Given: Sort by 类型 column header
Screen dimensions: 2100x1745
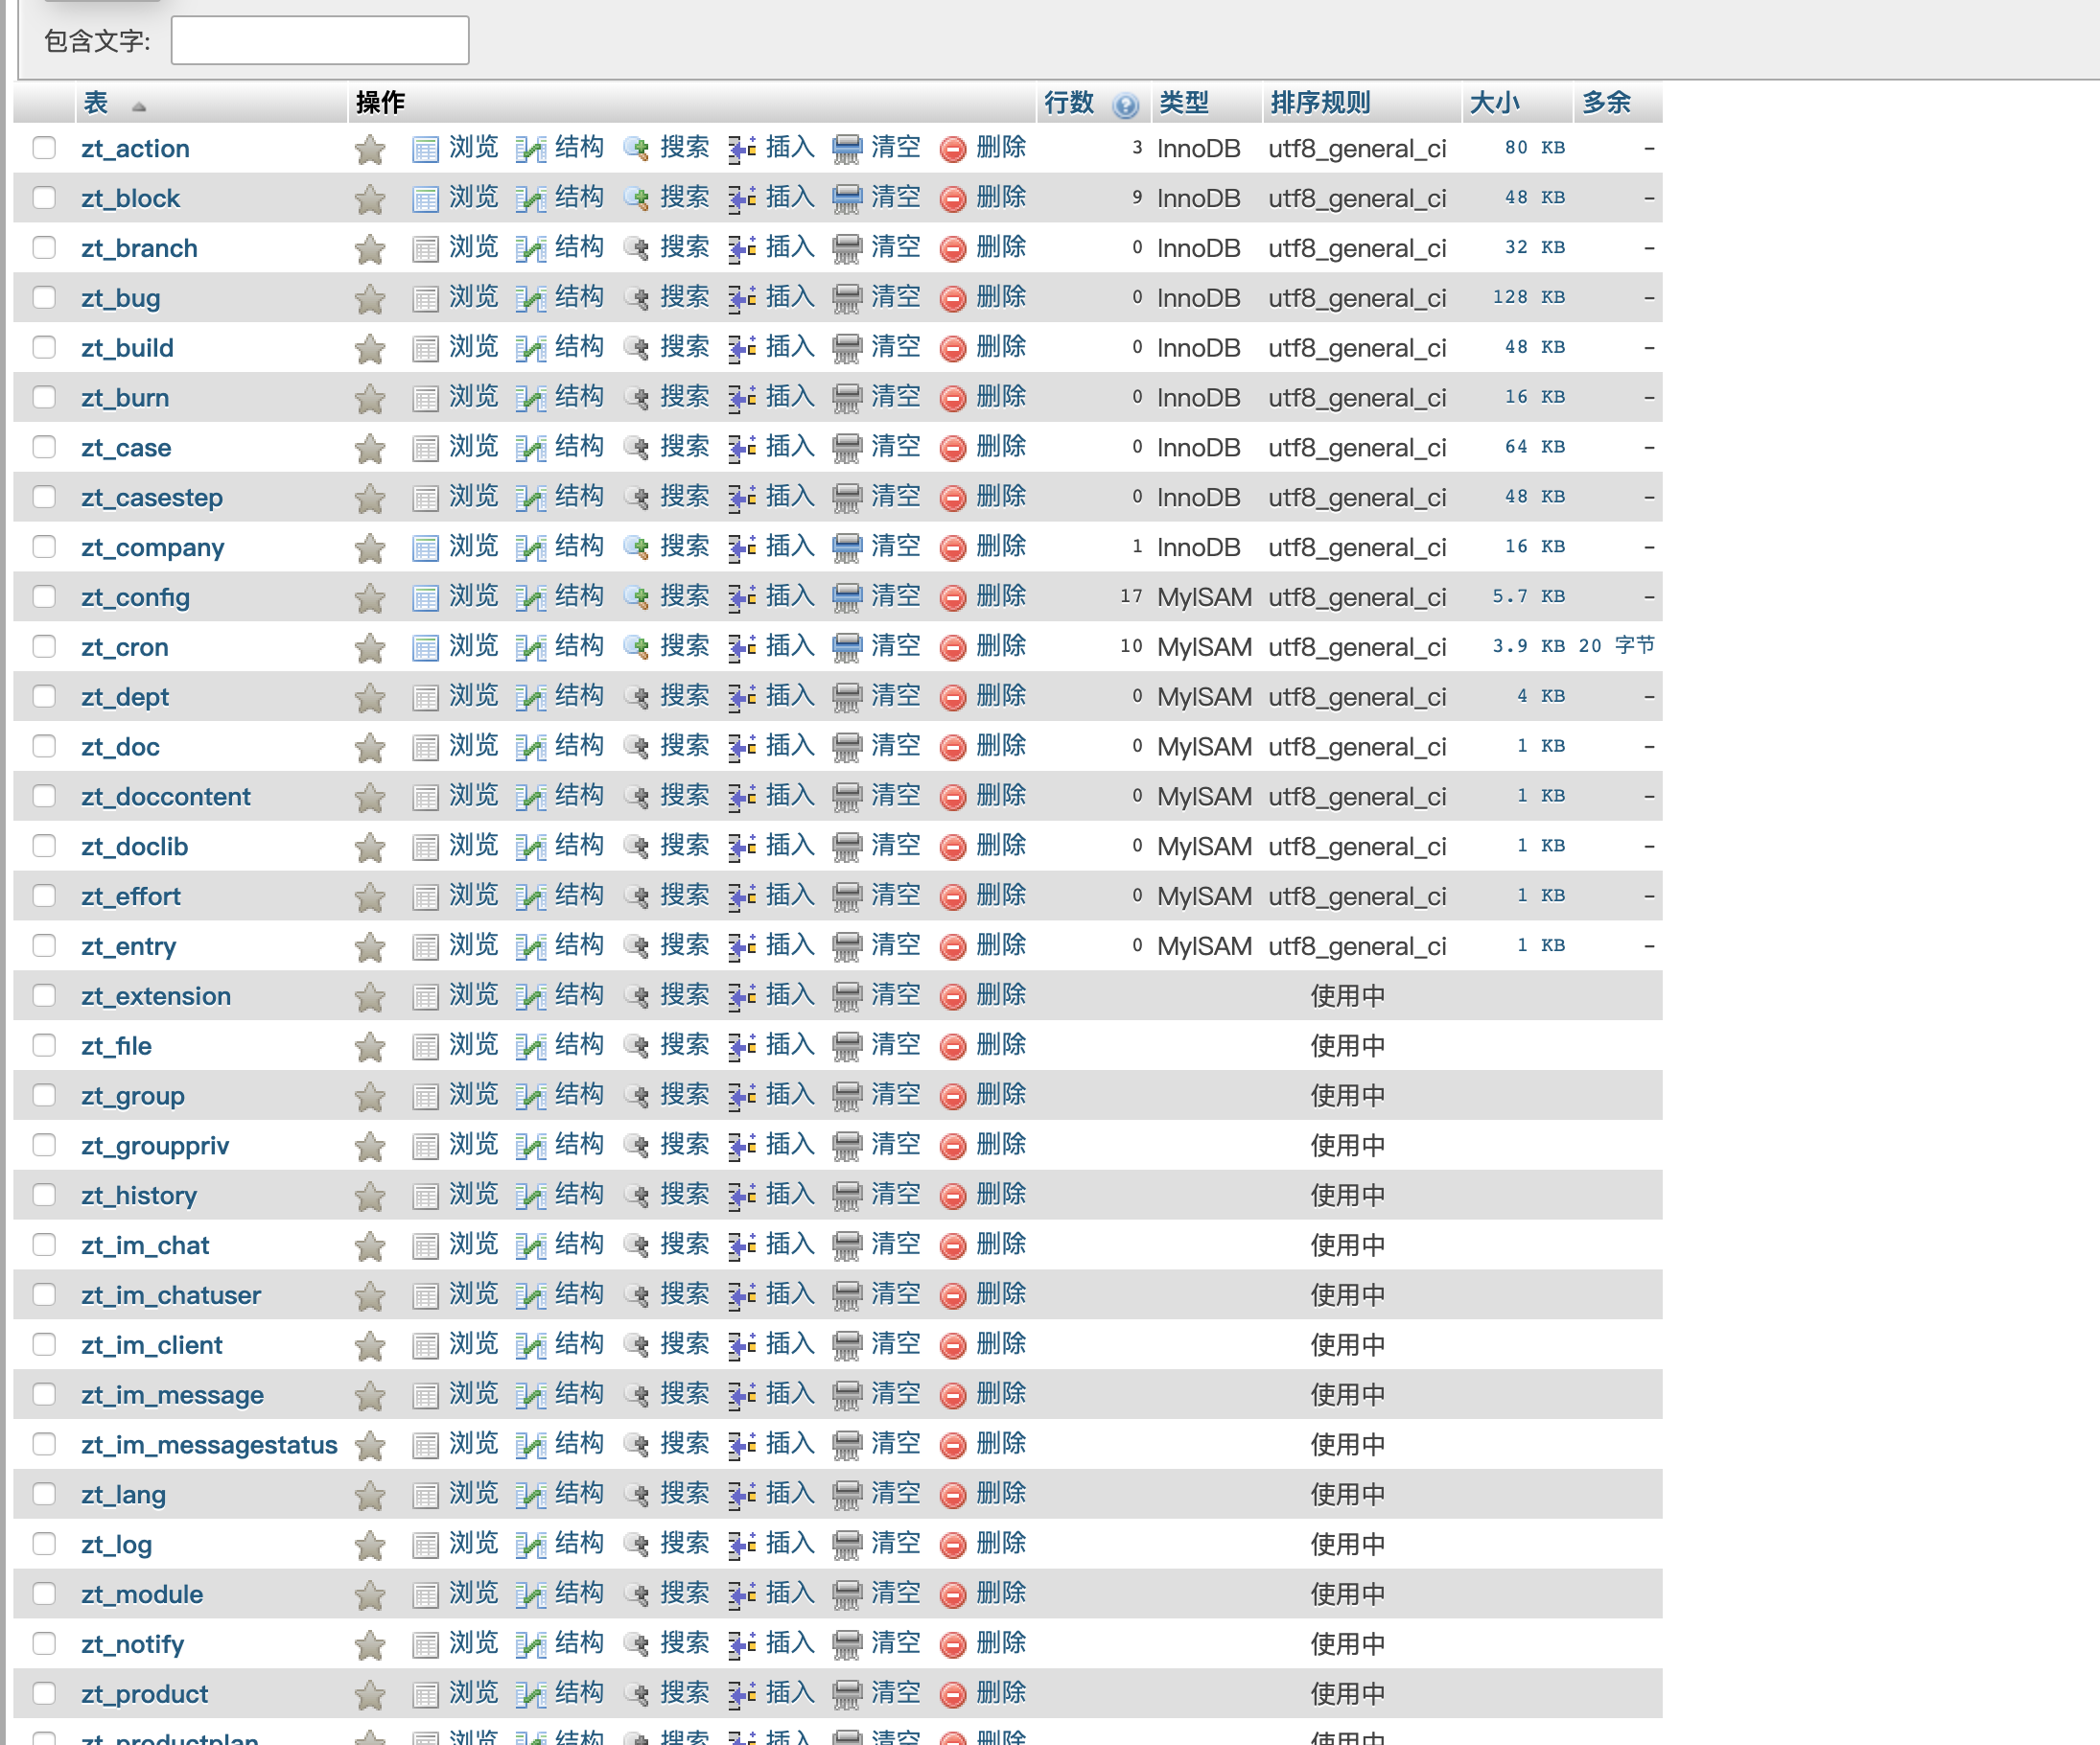Looking at the screenshot, I should 1184,103.
